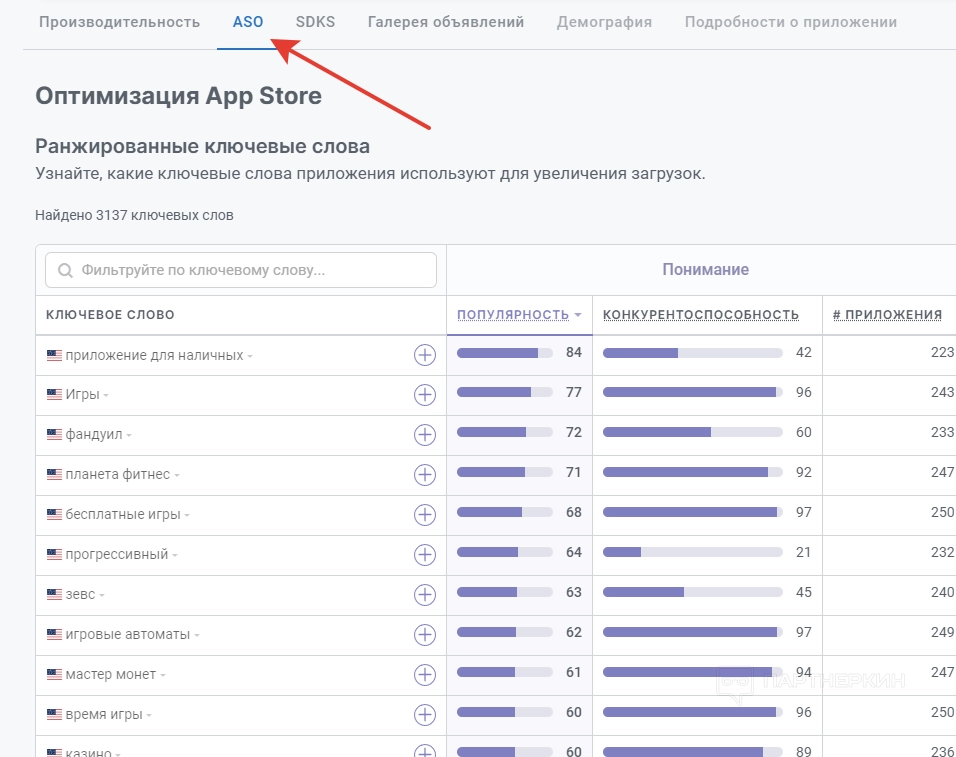Switch to the SDKS tab

tap(315, 22)
